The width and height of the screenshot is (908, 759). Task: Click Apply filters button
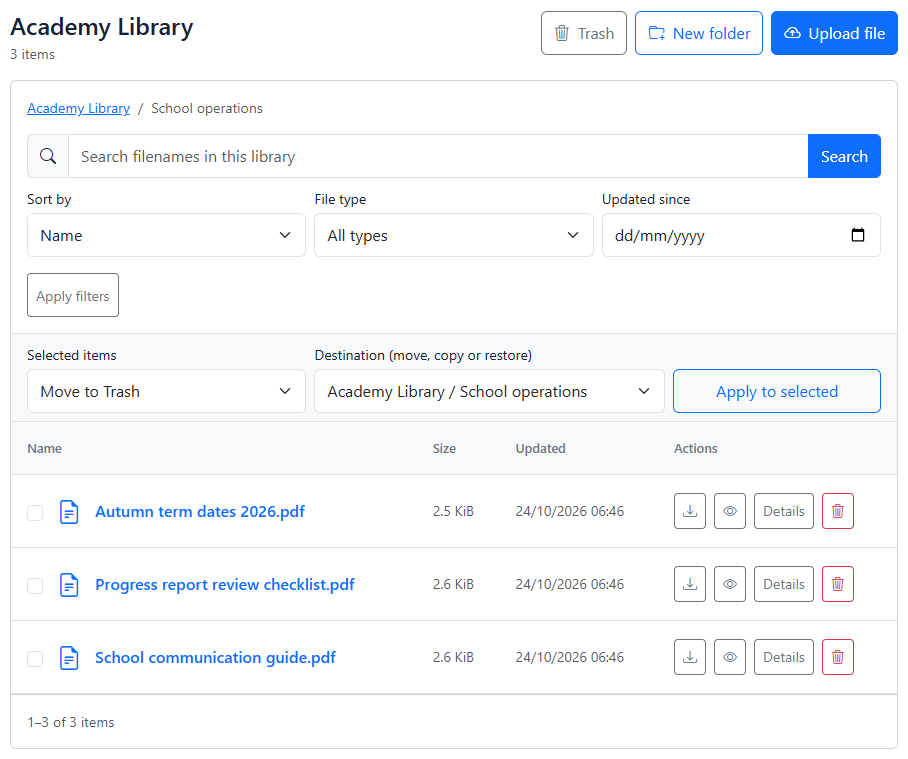coord(73,295)
